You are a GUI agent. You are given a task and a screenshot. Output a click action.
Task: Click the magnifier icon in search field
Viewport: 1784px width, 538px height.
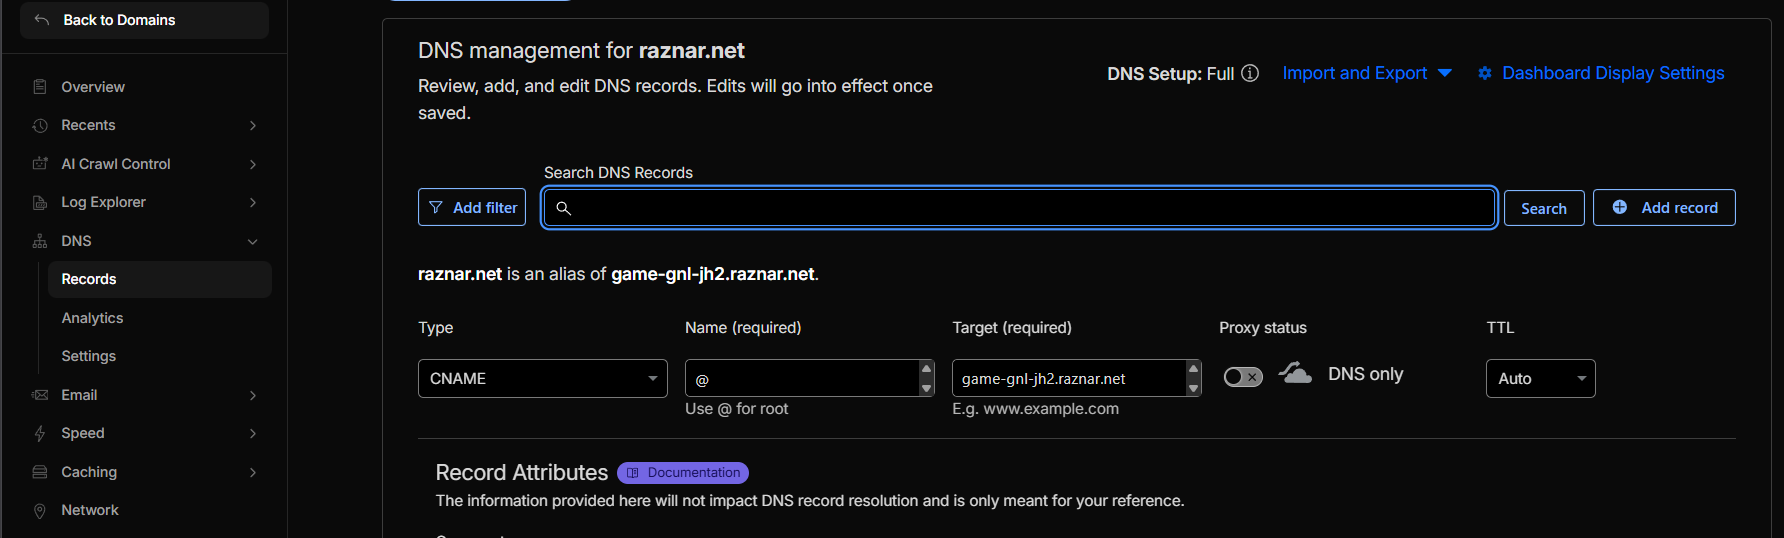[x=564, y=208]
